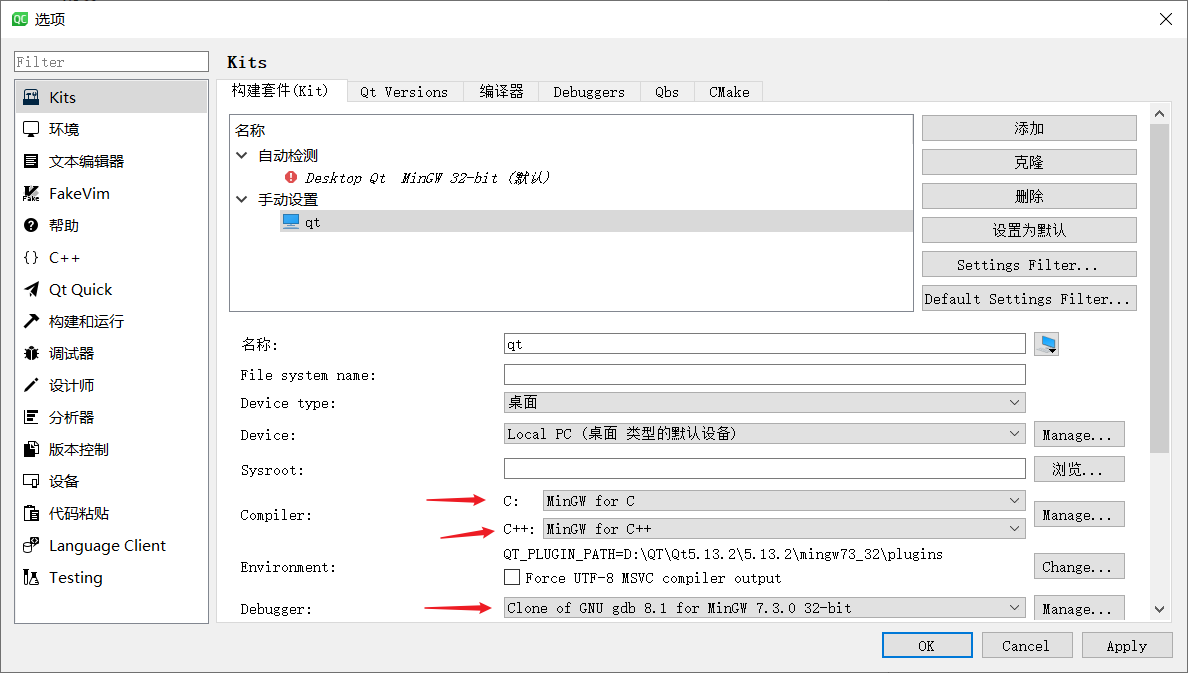
Task: Switch to CMake tab
Action: (x=729, y=92)
